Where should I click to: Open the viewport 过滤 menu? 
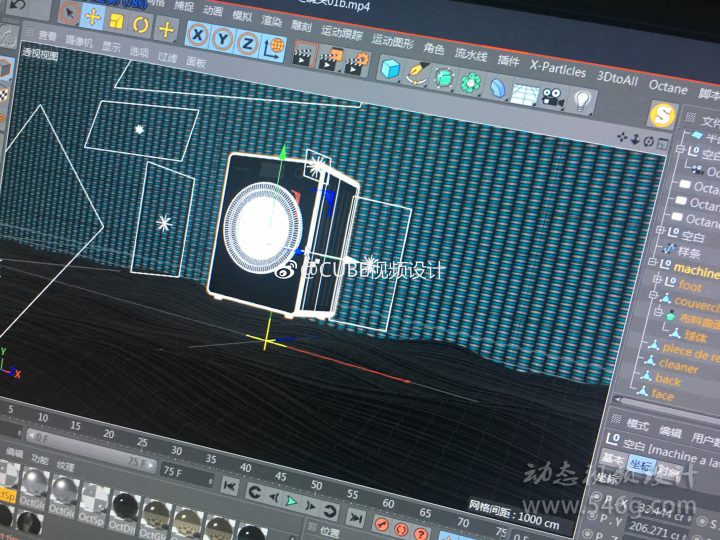tap(167, 57)
